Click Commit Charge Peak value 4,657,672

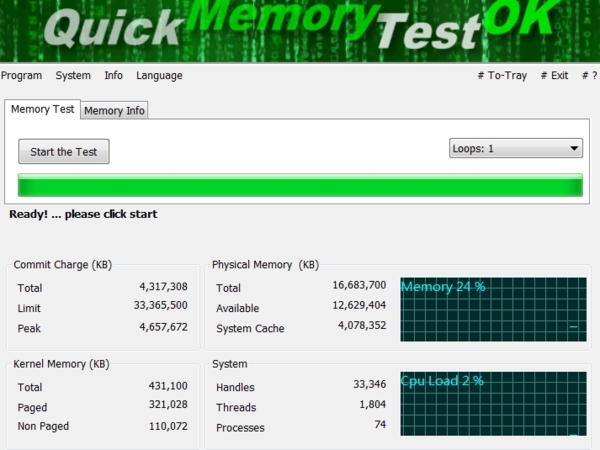pyautogui.click(x=163, y=327)
